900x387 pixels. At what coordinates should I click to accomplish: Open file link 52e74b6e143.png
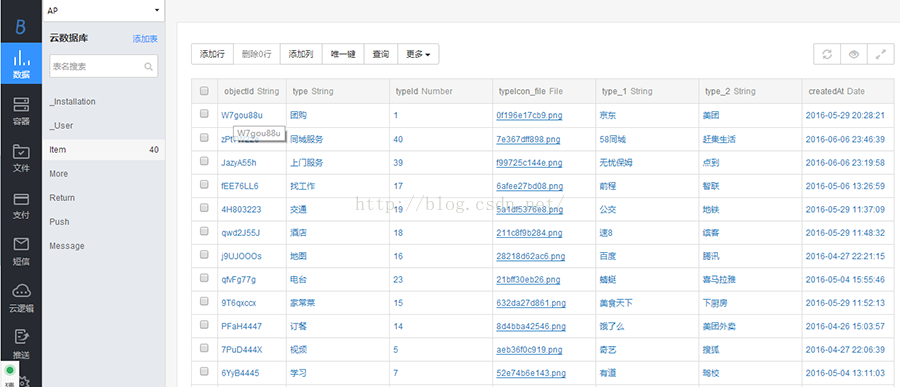click(531, 373)
